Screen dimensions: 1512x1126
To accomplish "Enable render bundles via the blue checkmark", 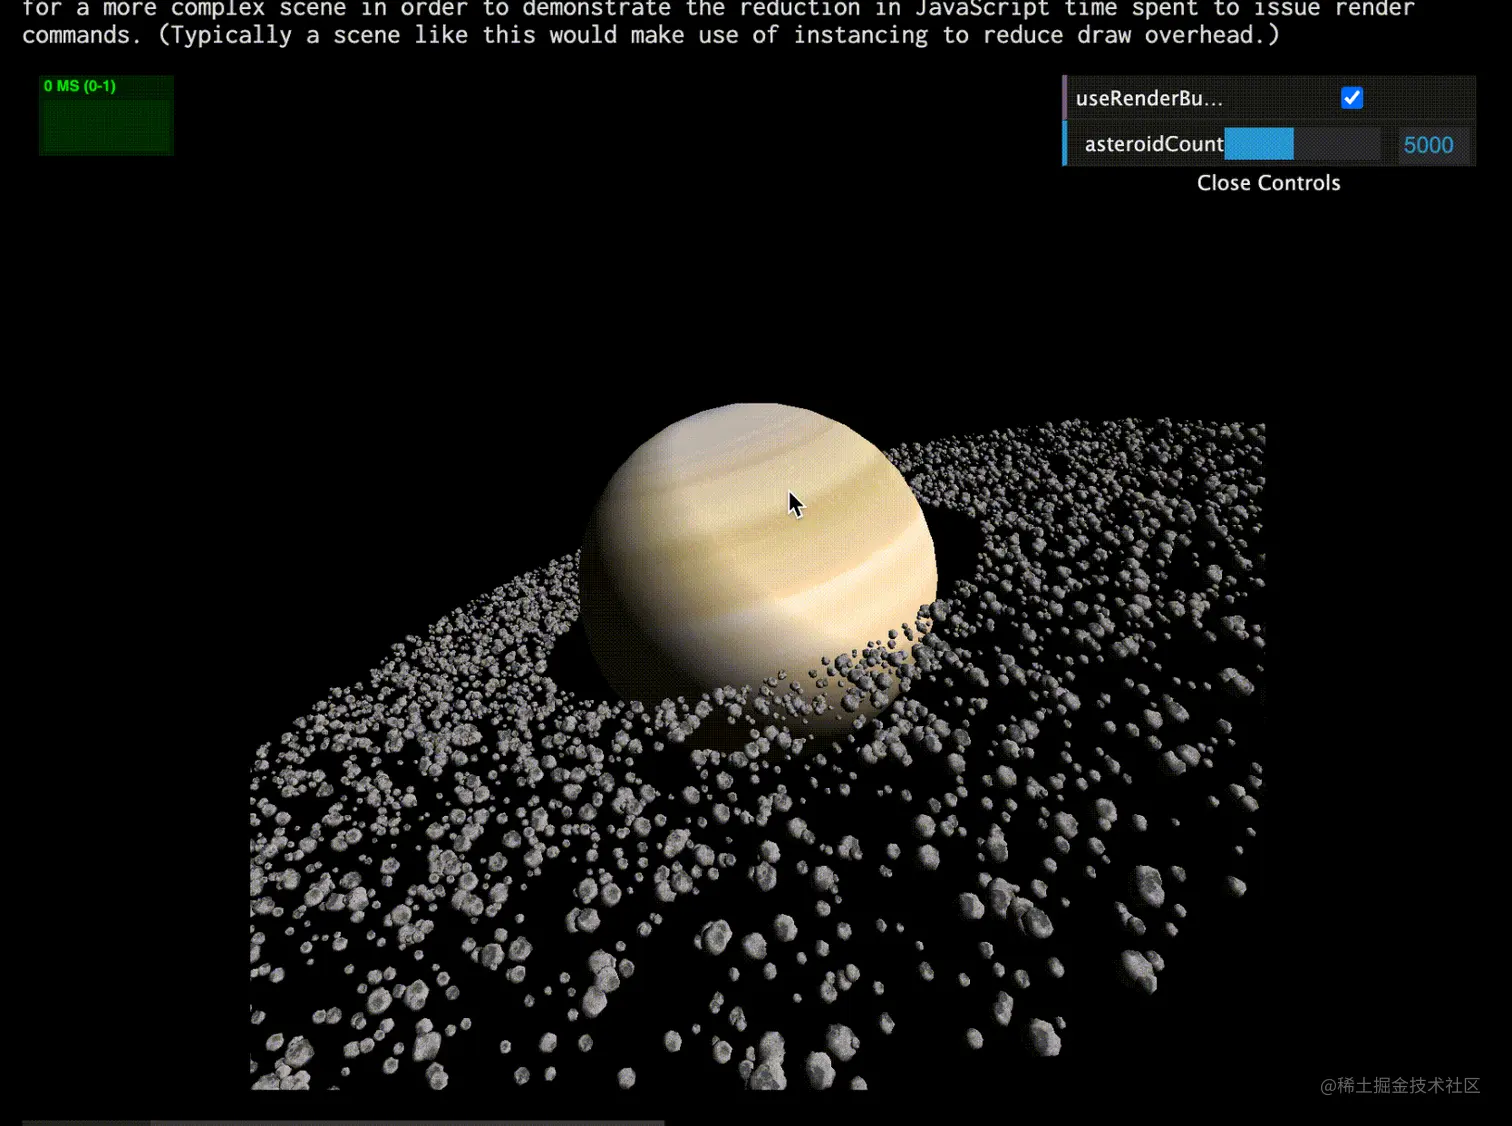I will pyautogui.click(x=1352, y=98).
